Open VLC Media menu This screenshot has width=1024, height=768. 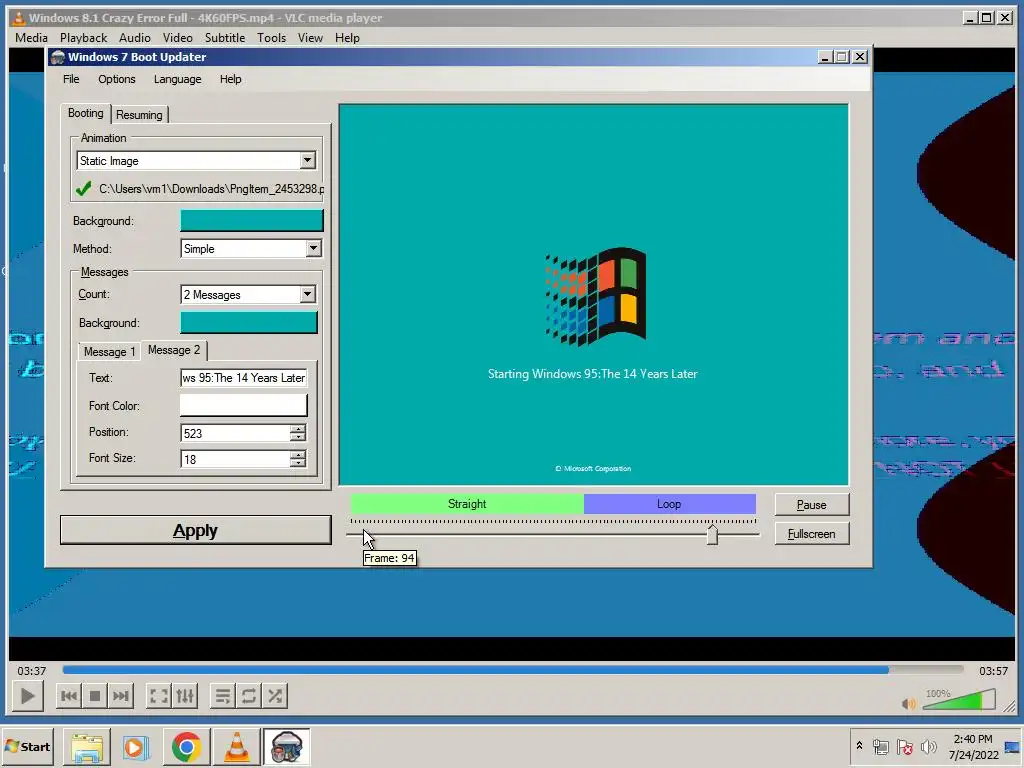click(x=31, y=38)
